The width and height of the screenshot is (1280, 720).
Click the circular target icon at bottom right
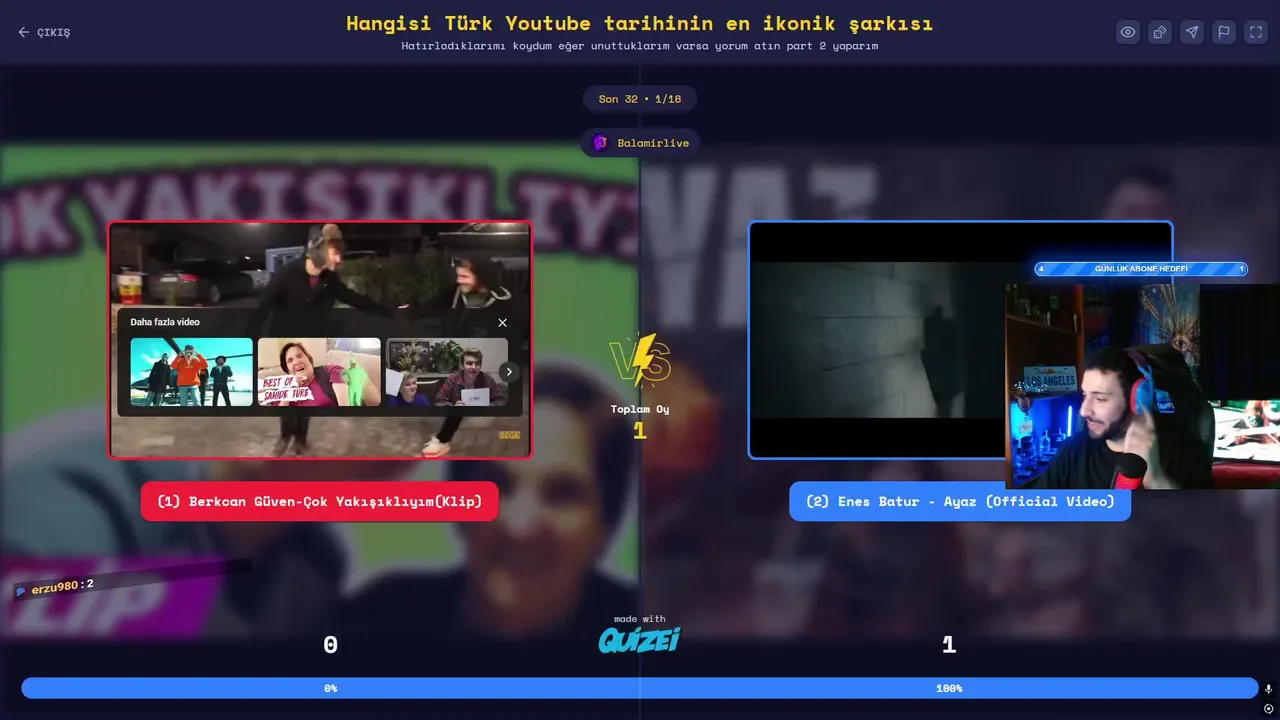pos(1268,709)
